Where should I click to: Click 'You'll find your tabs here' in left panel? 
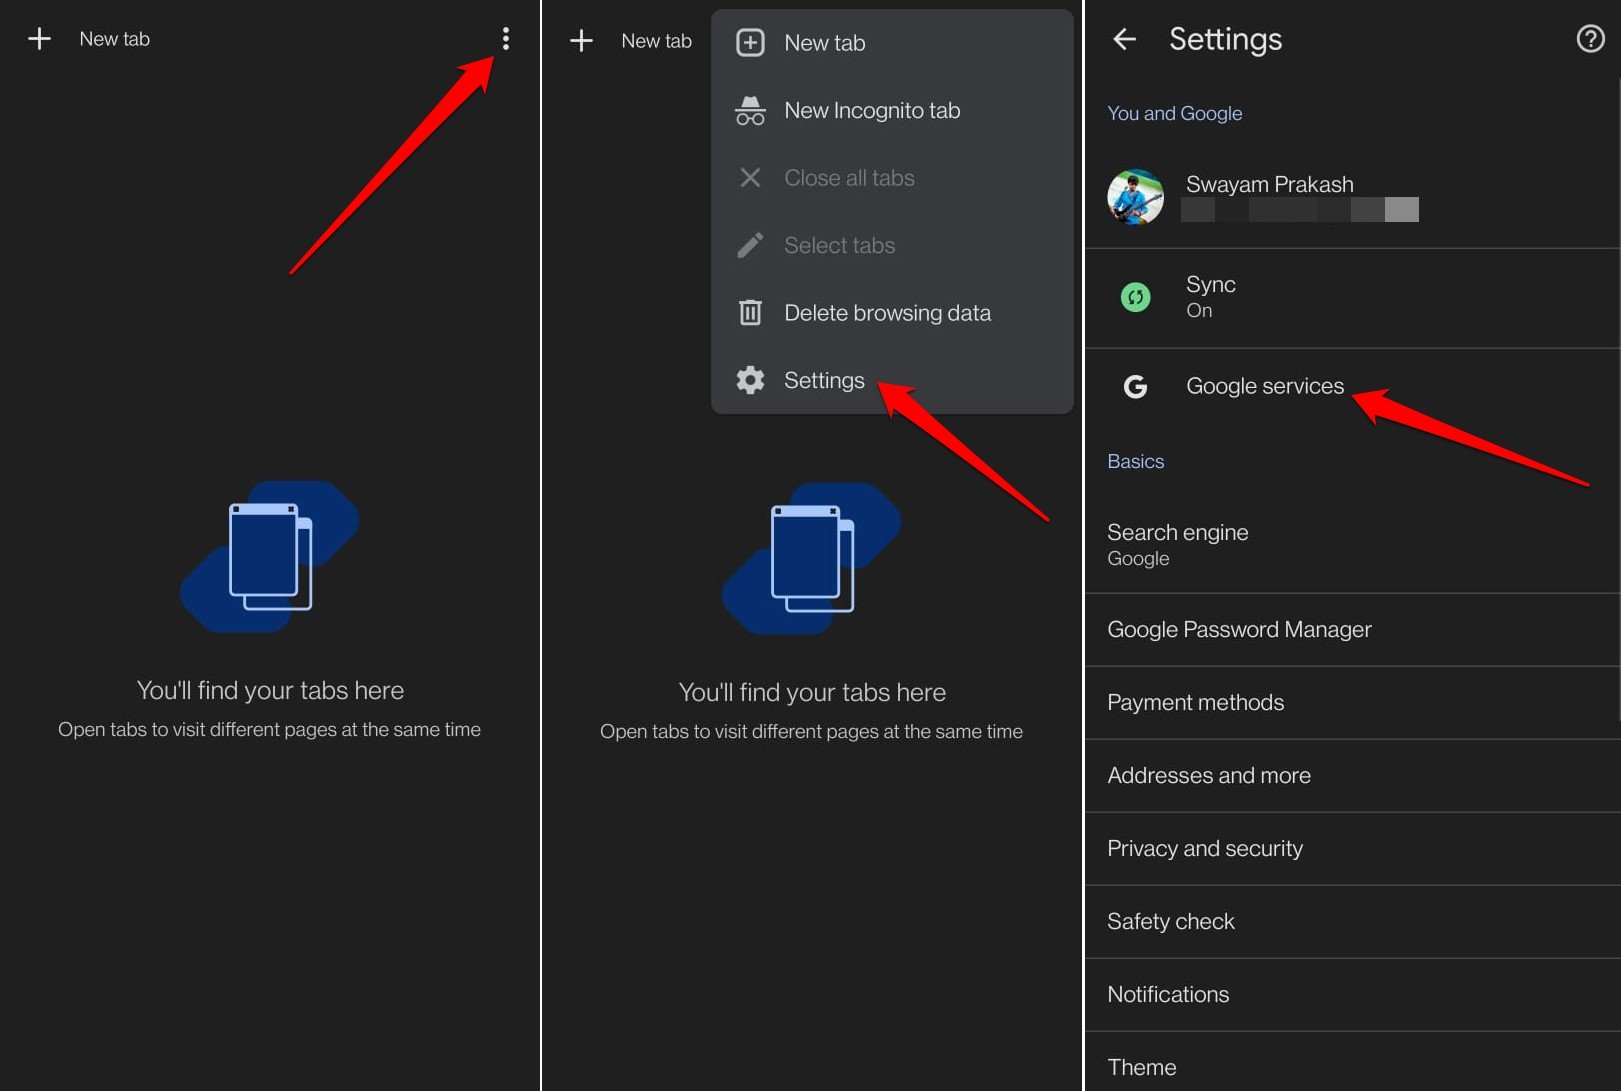[x=270, y=690]
